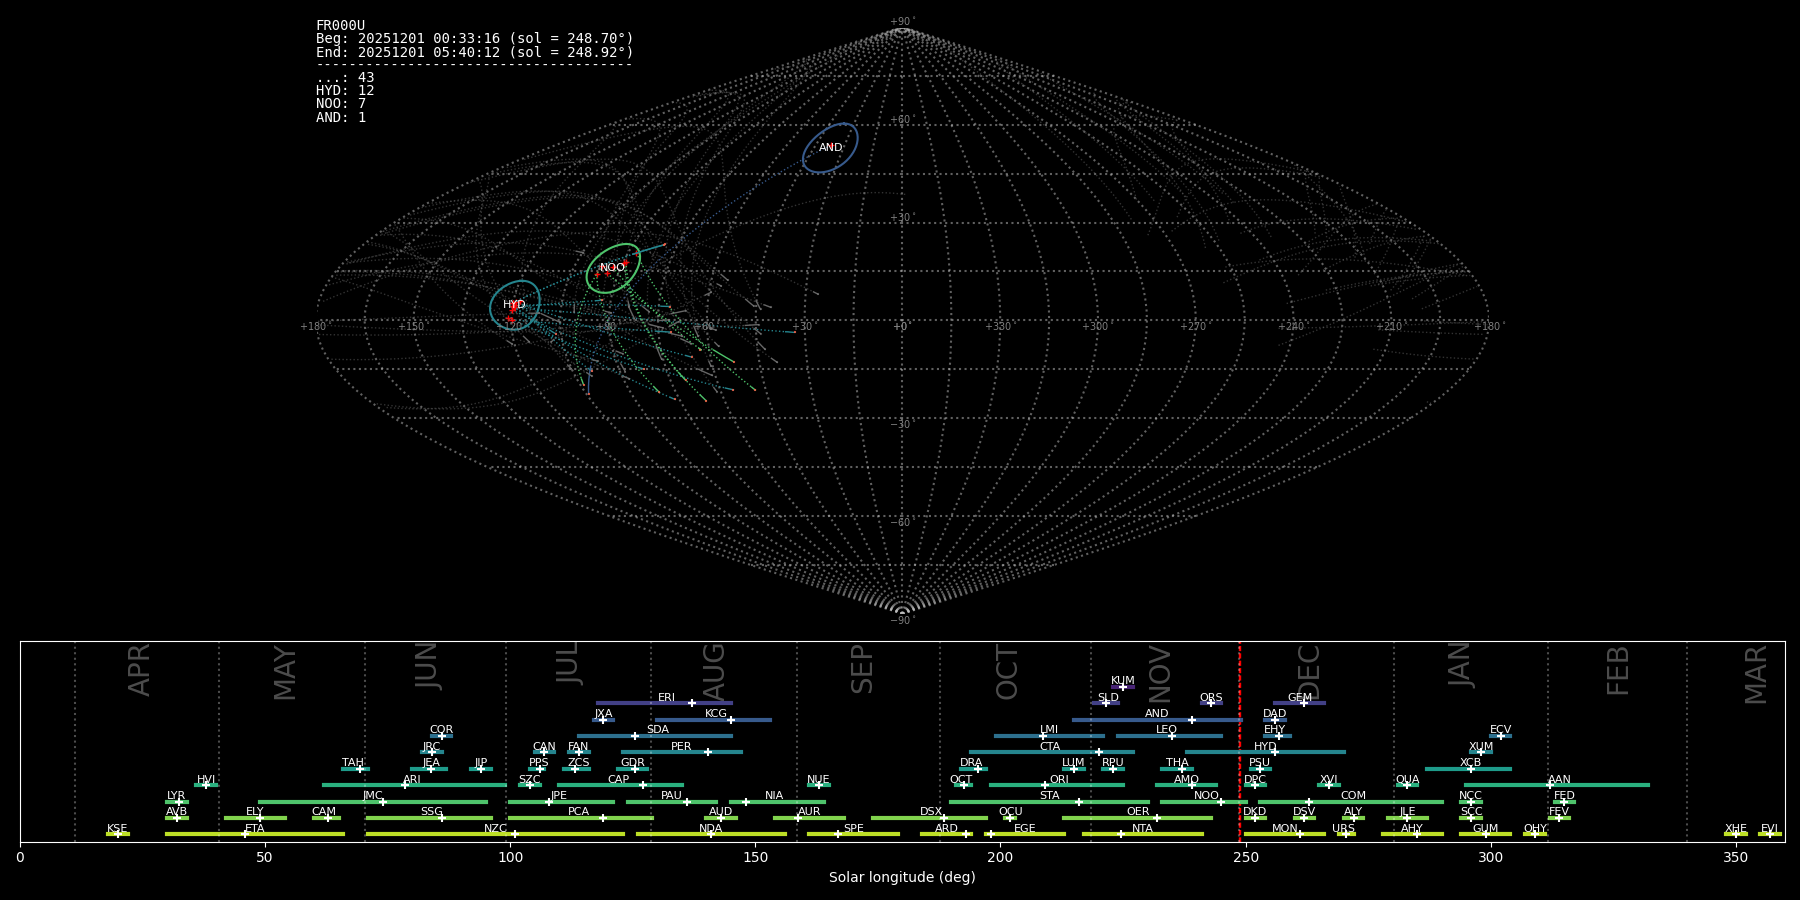
Task: Click the ECV shower label in timeline
Action: (x=1501, y=730)
